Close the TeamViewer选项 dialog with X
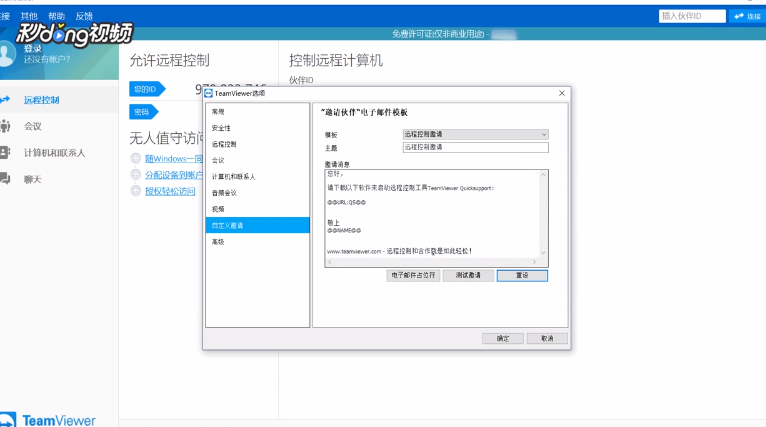The height and width of the screenshot is (427, 766). 562,93
